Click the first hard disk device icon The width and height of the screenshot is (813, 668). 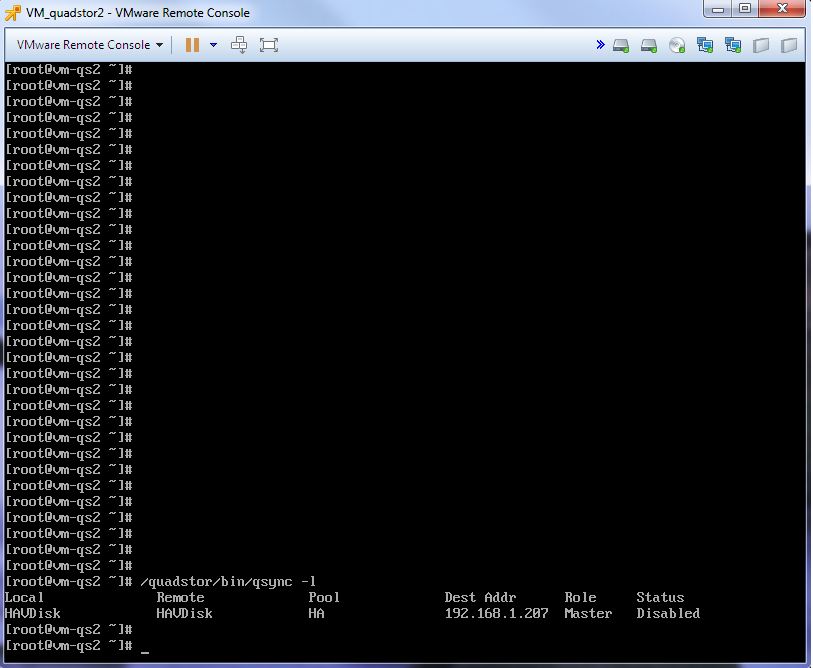tap(621, 46)
